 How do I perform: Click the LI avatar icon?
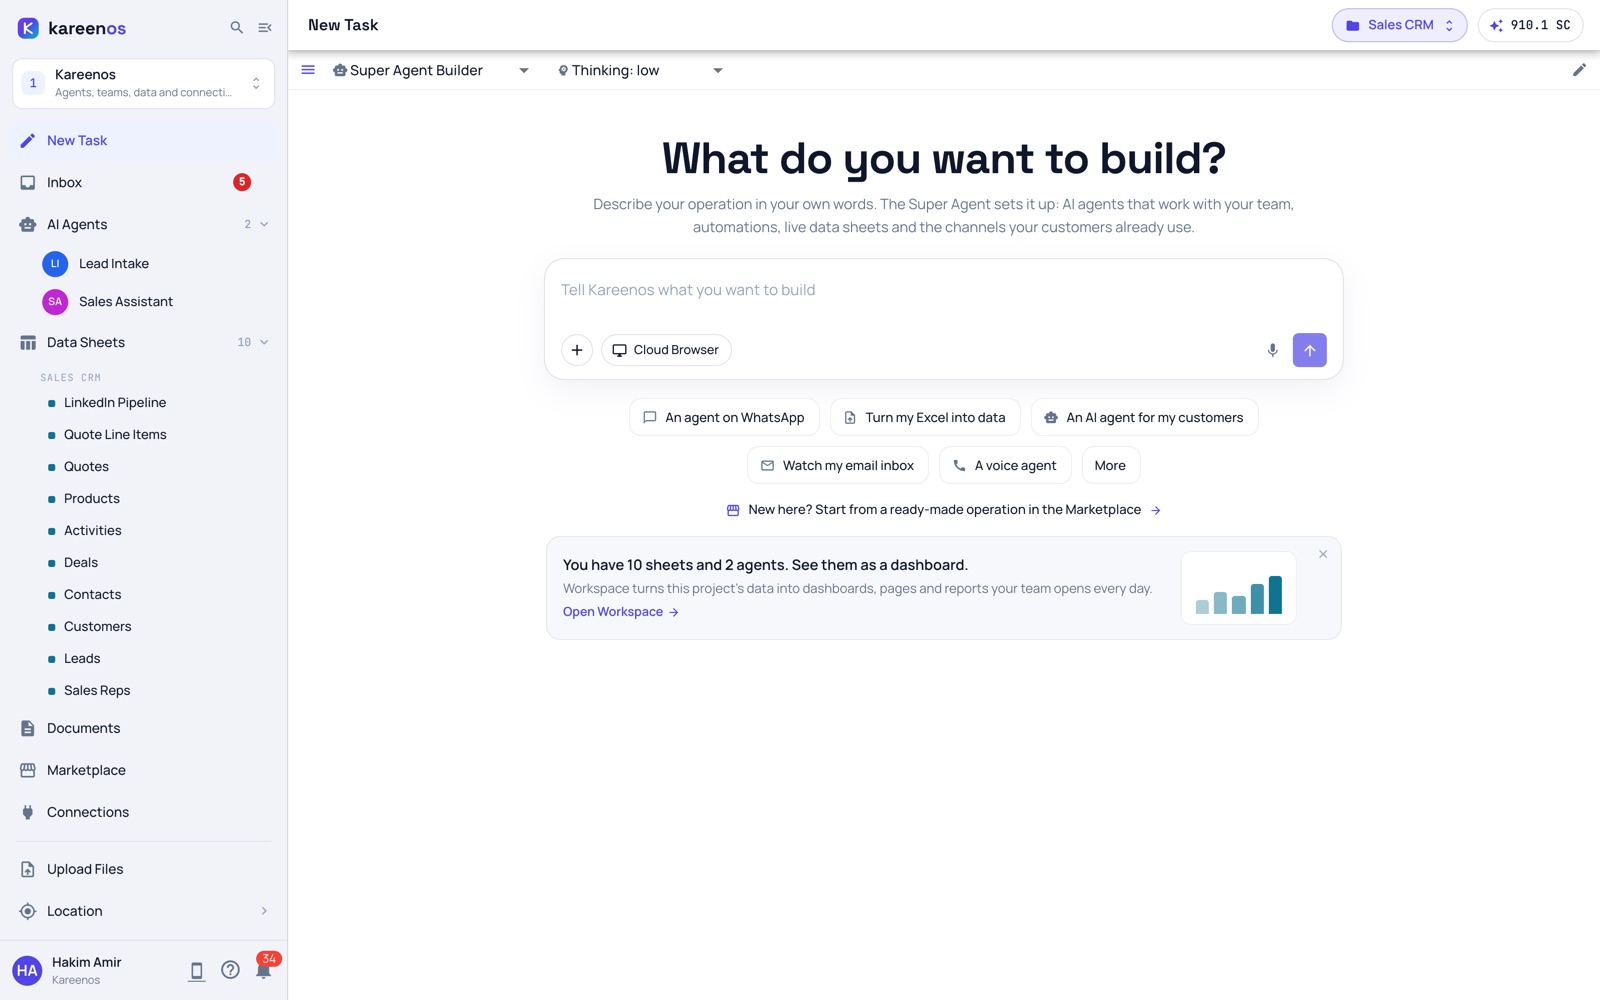click(55, 264)
